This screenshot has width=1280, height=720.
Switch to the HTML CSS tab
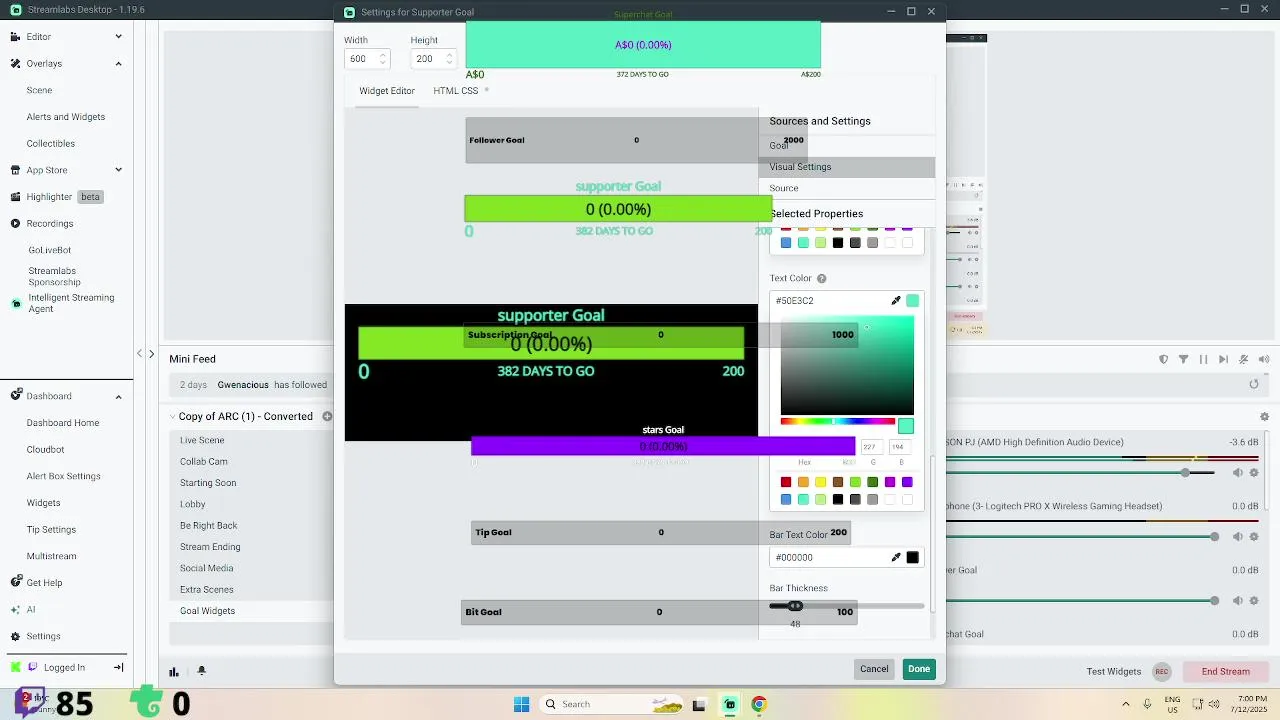click(x=456, y=91)
